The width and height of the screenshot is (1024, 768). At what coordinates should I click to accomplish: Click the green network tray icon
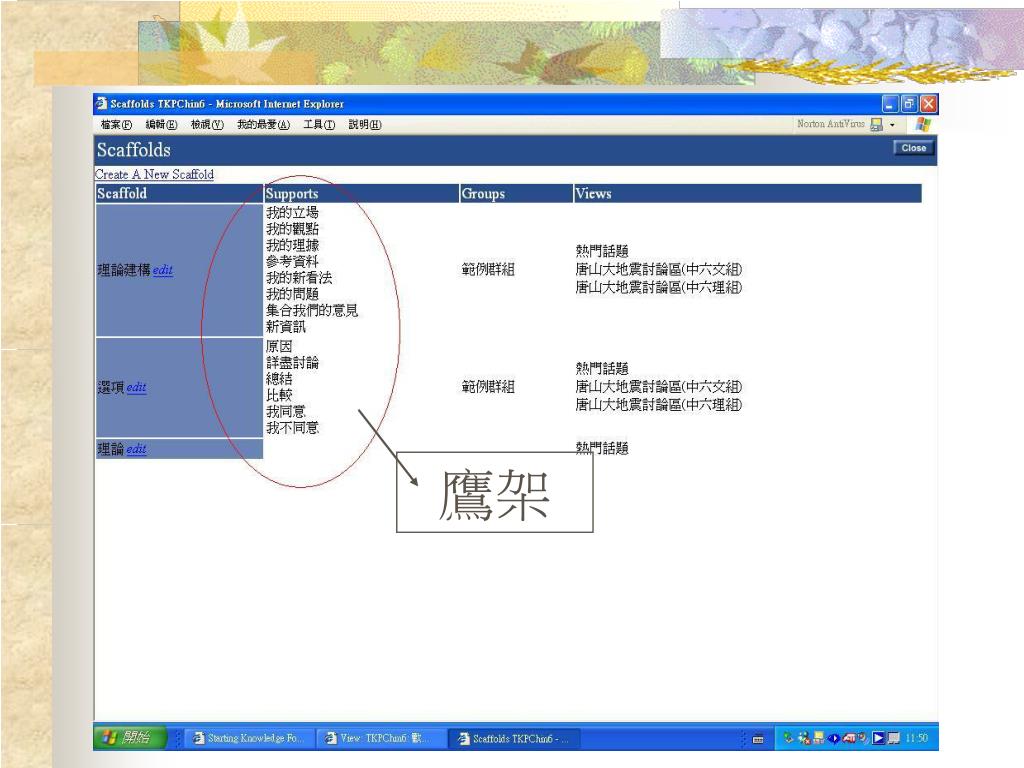click(789, 737)
